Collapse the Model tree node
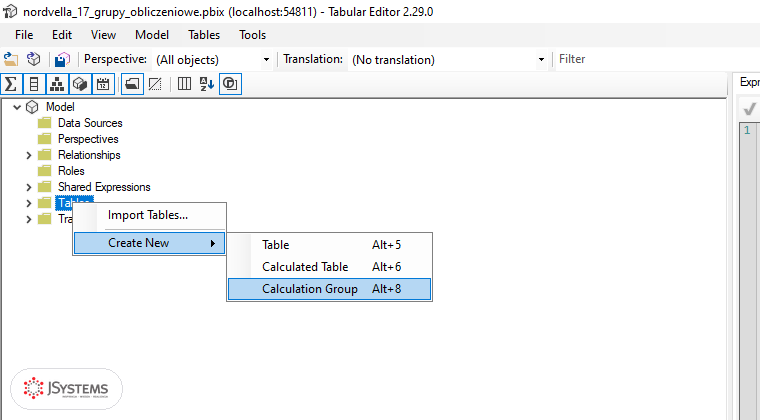 17,107
